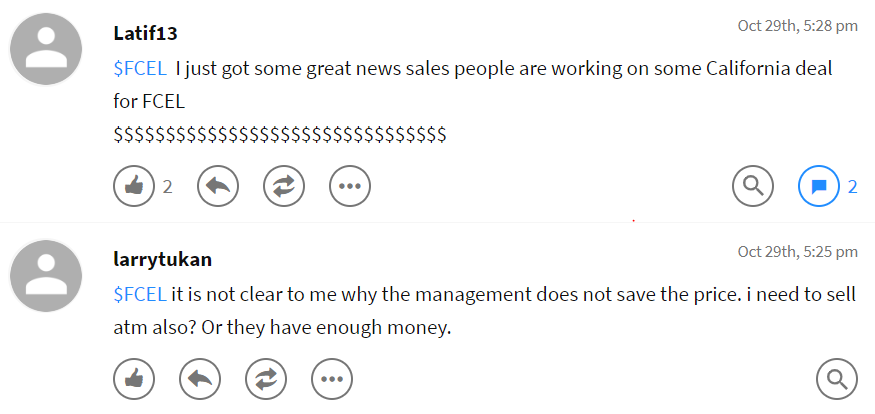Open more options on larrytukan's post

[332, 379]
